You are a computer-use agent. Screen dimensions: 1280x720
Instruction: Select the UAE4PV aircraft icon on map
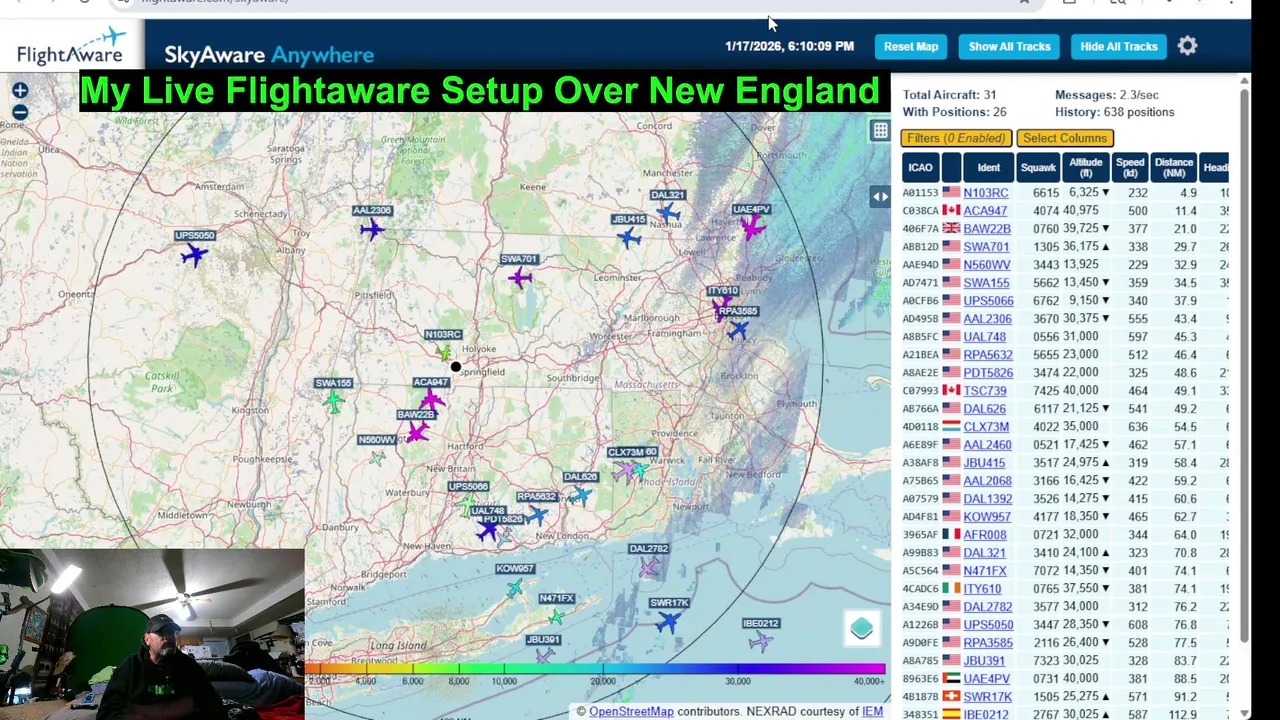[x=753, y=228]
